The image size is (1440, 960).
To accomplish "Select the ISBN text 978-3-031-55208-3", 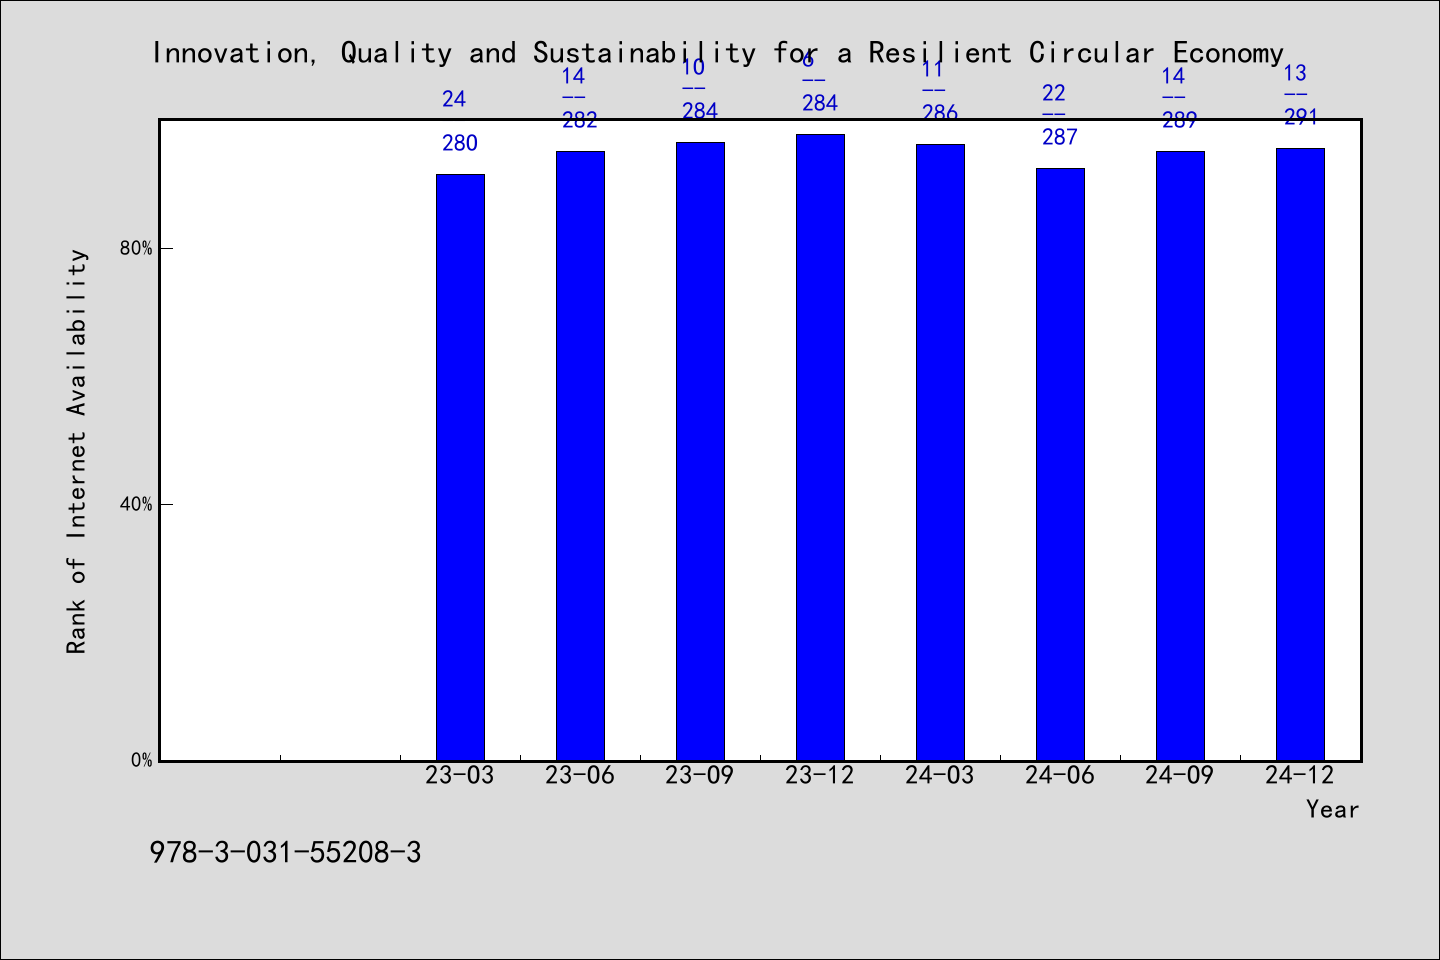I will (285, 853).
